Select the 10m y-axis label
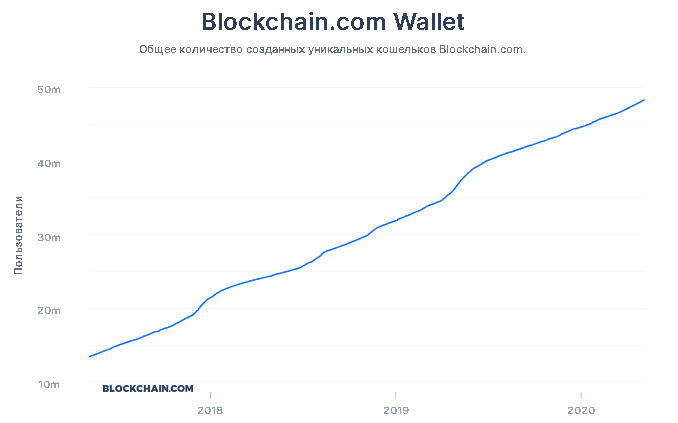The height and width of the screenshot is (423, 678). click(50, 384)
